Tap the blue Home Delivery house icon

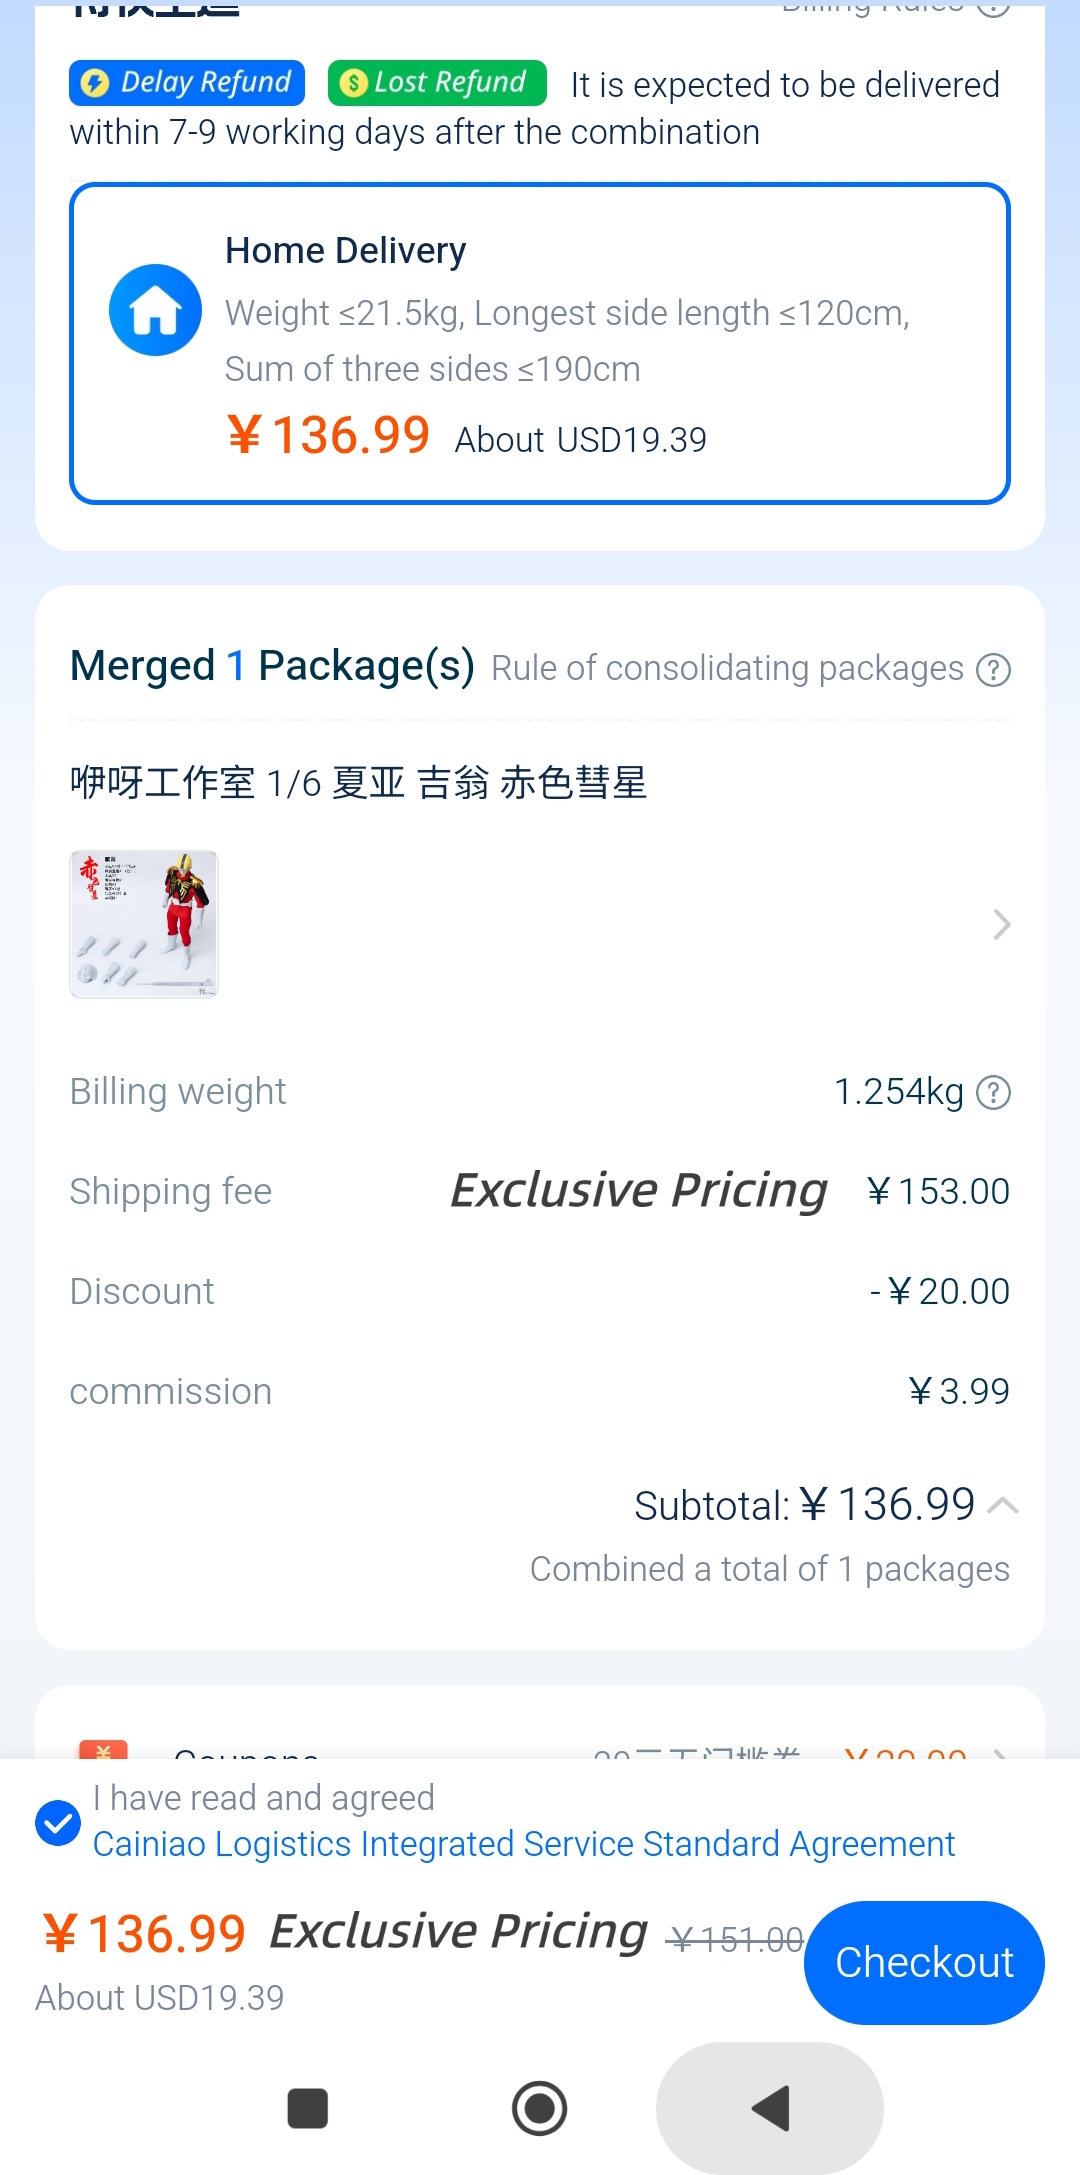coord(155,310)
